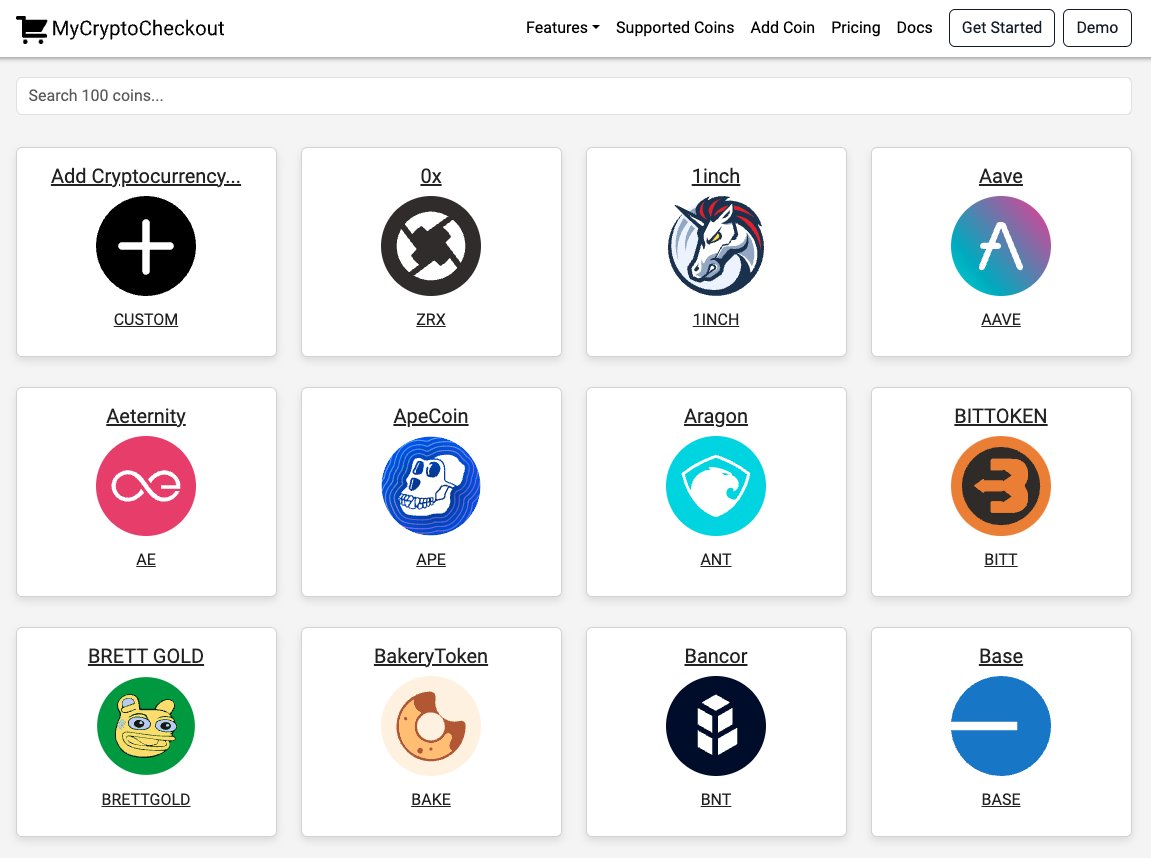Open the Add Cryptocurrency... title link
The width and height of the screenshot is (1151, 858).
pos(146,176)
